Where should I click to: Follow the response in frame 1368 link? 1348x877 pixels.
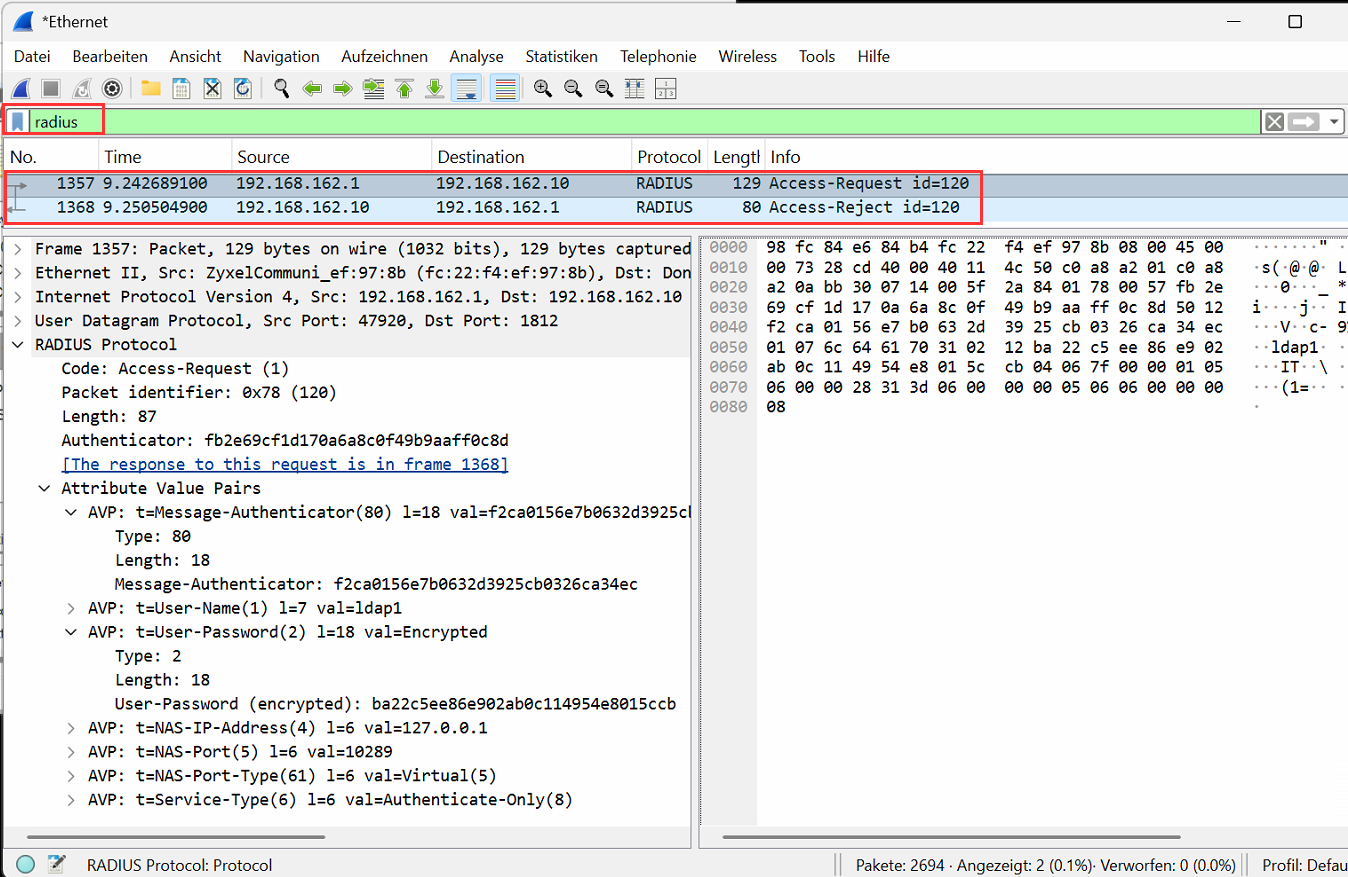pyautogui.click(x=285, y=464)
